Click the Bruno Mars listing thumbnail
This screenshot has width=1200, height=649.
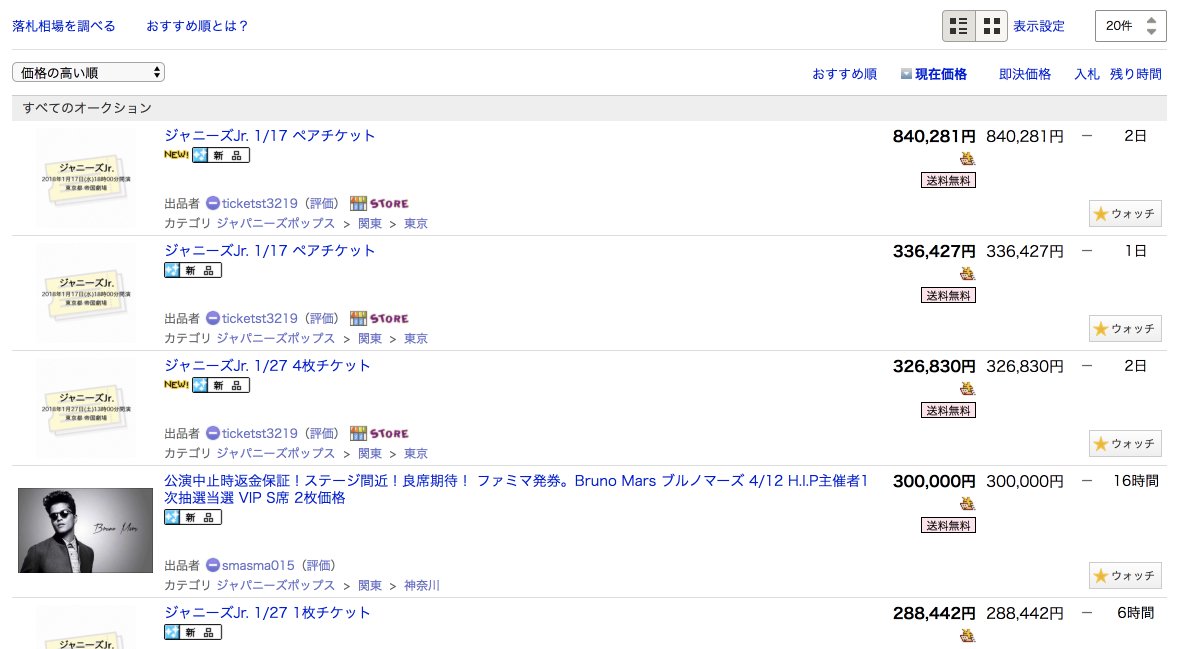85,530
